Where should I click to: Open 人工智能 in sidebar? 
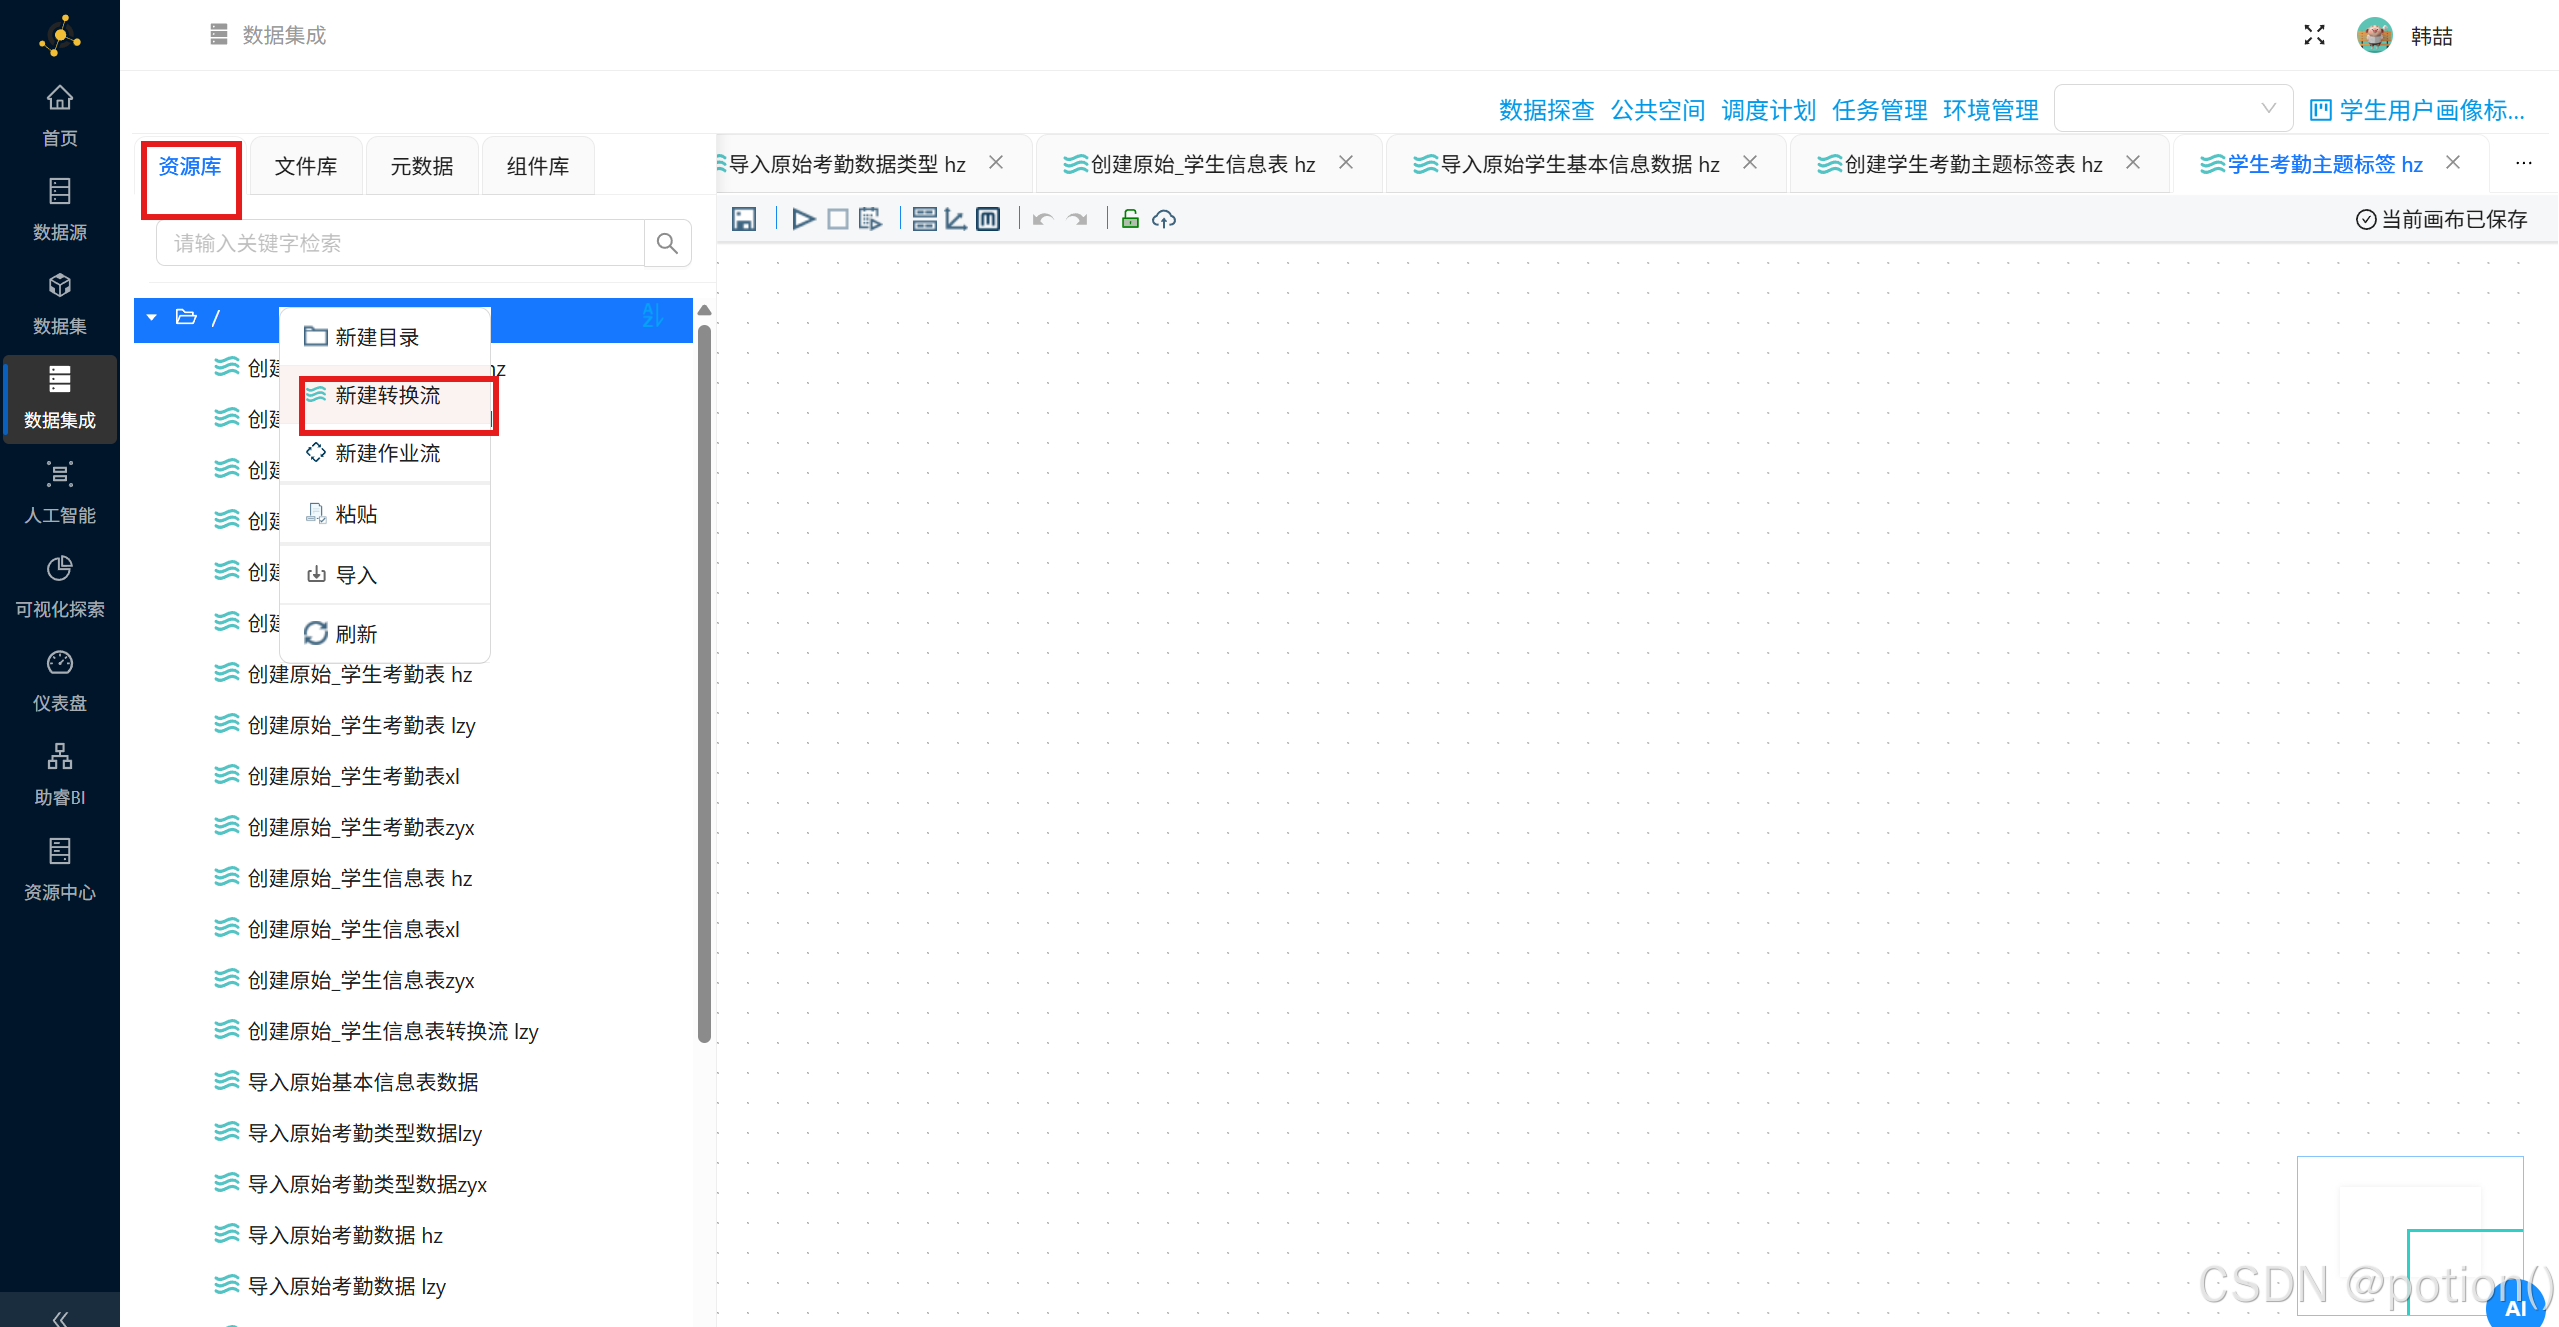(60, 492)
